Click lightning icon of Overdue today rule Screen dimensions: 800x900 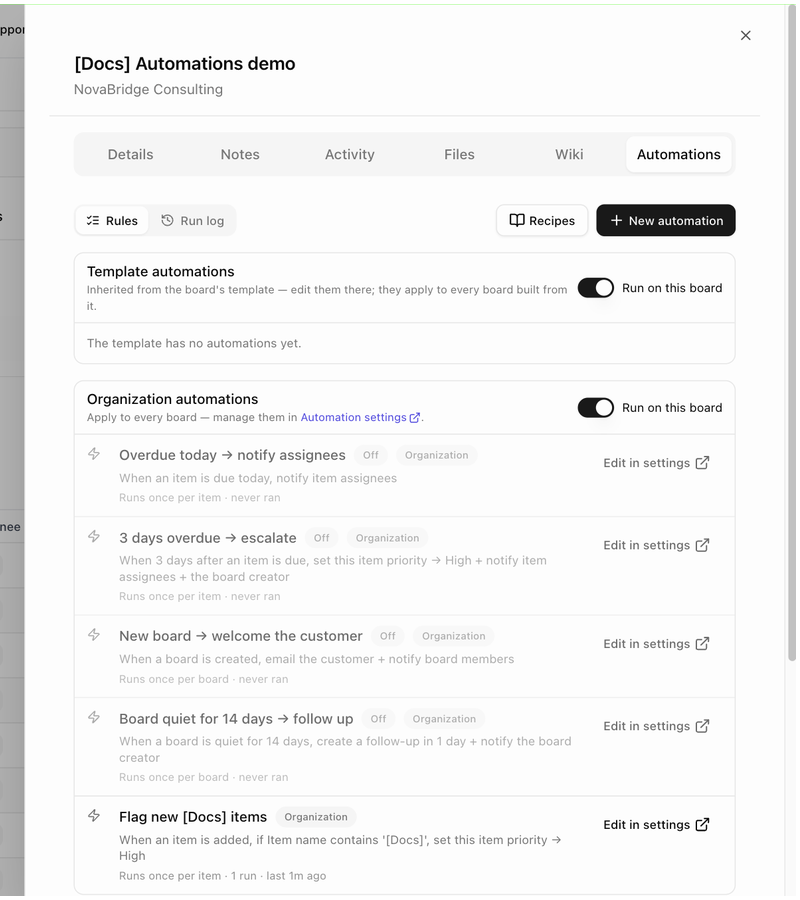pos(94,456)
